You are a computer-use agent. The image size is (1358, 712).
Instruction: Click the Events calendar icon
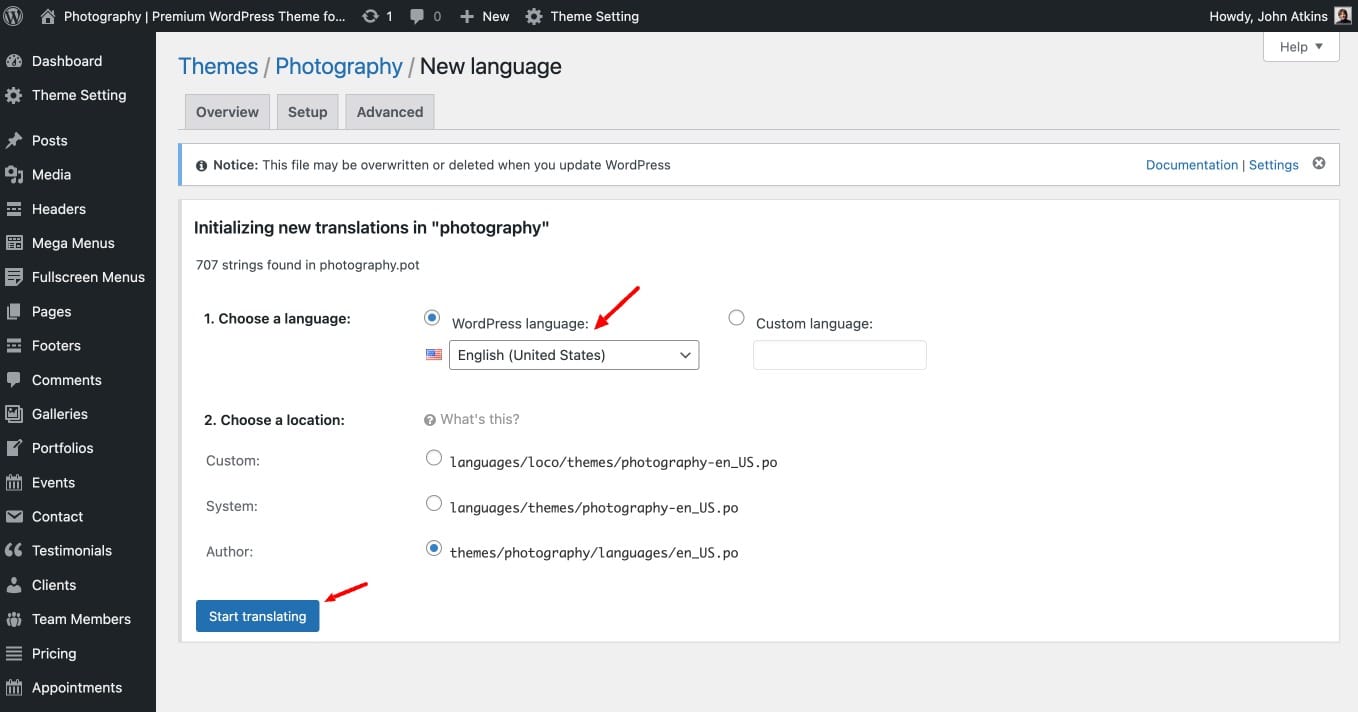click(14, 483)
